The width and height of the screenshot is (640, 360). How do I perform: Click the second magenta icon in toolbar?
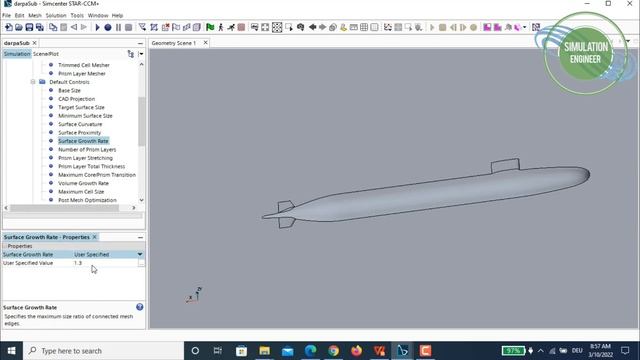(498, 27)
